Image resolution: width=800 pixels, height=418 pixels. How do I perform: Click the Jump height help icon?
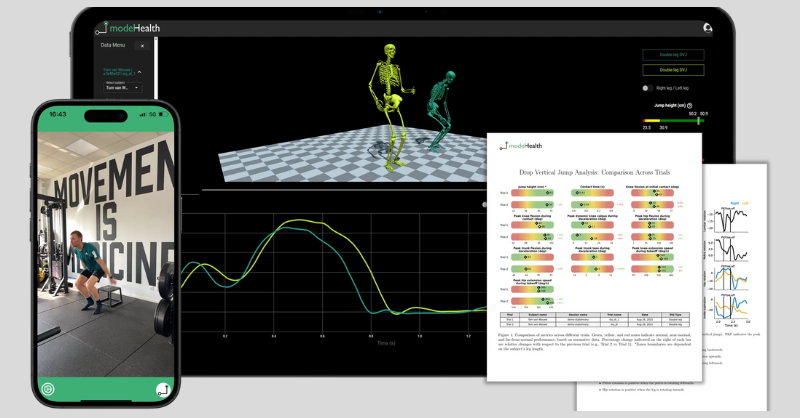[x=690, y=106]
